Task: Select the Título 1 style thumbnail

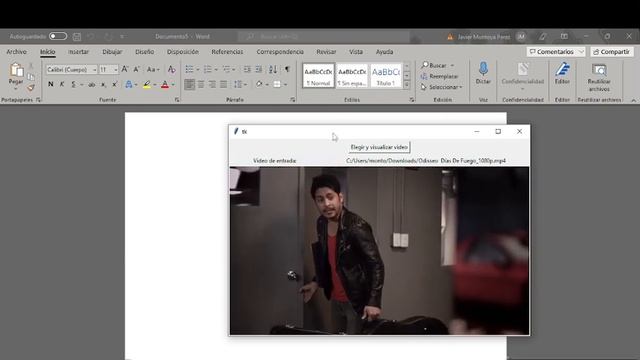Action: point(385,76)
